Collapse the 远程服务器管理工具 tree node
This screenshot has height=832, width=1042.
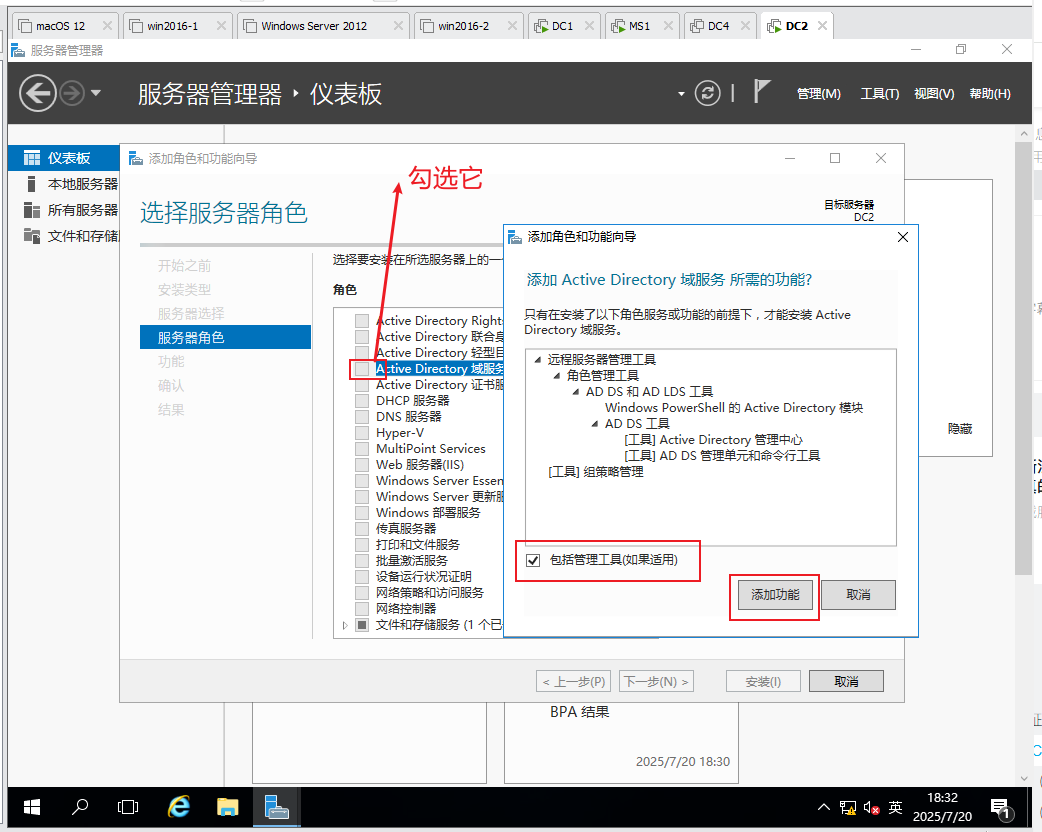tap(538, 360)
